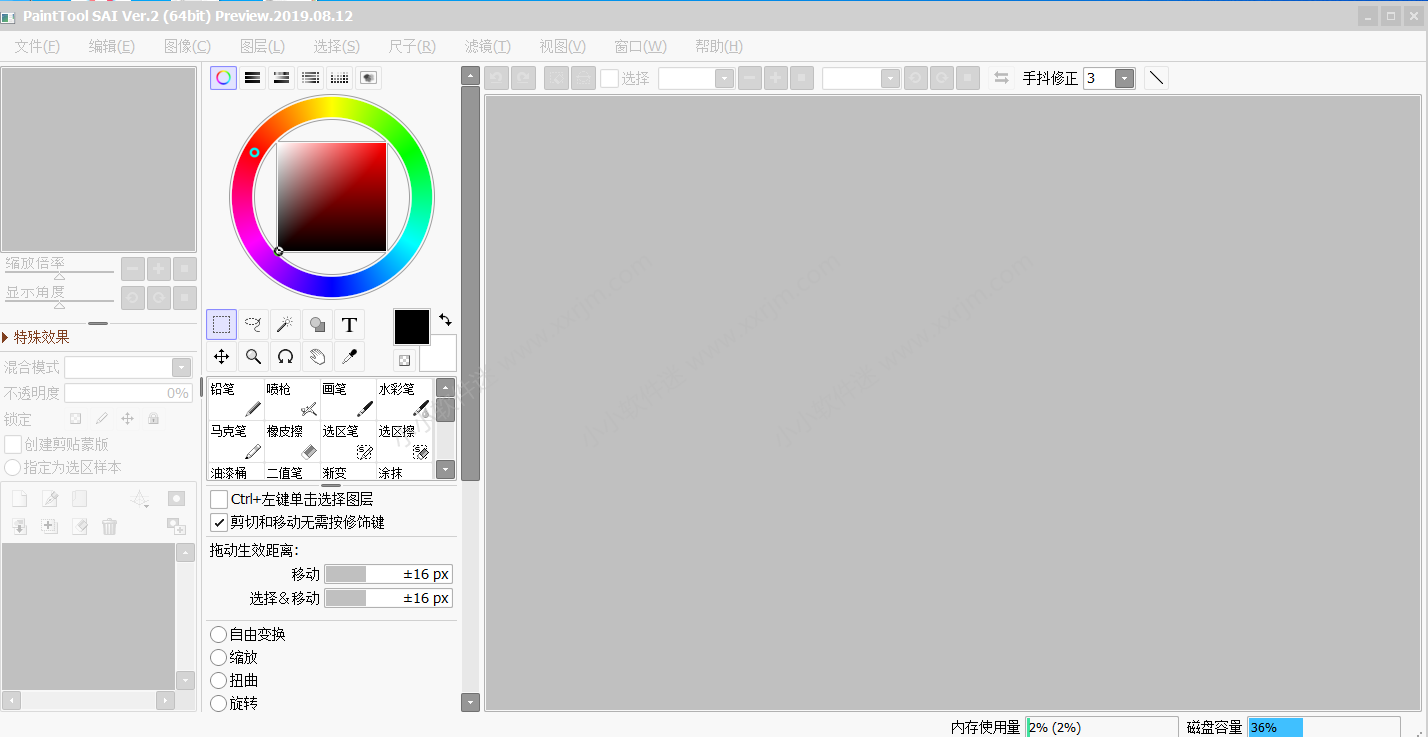
Task: Select the lasso selection tool
Action: click(x=254, y=324)
